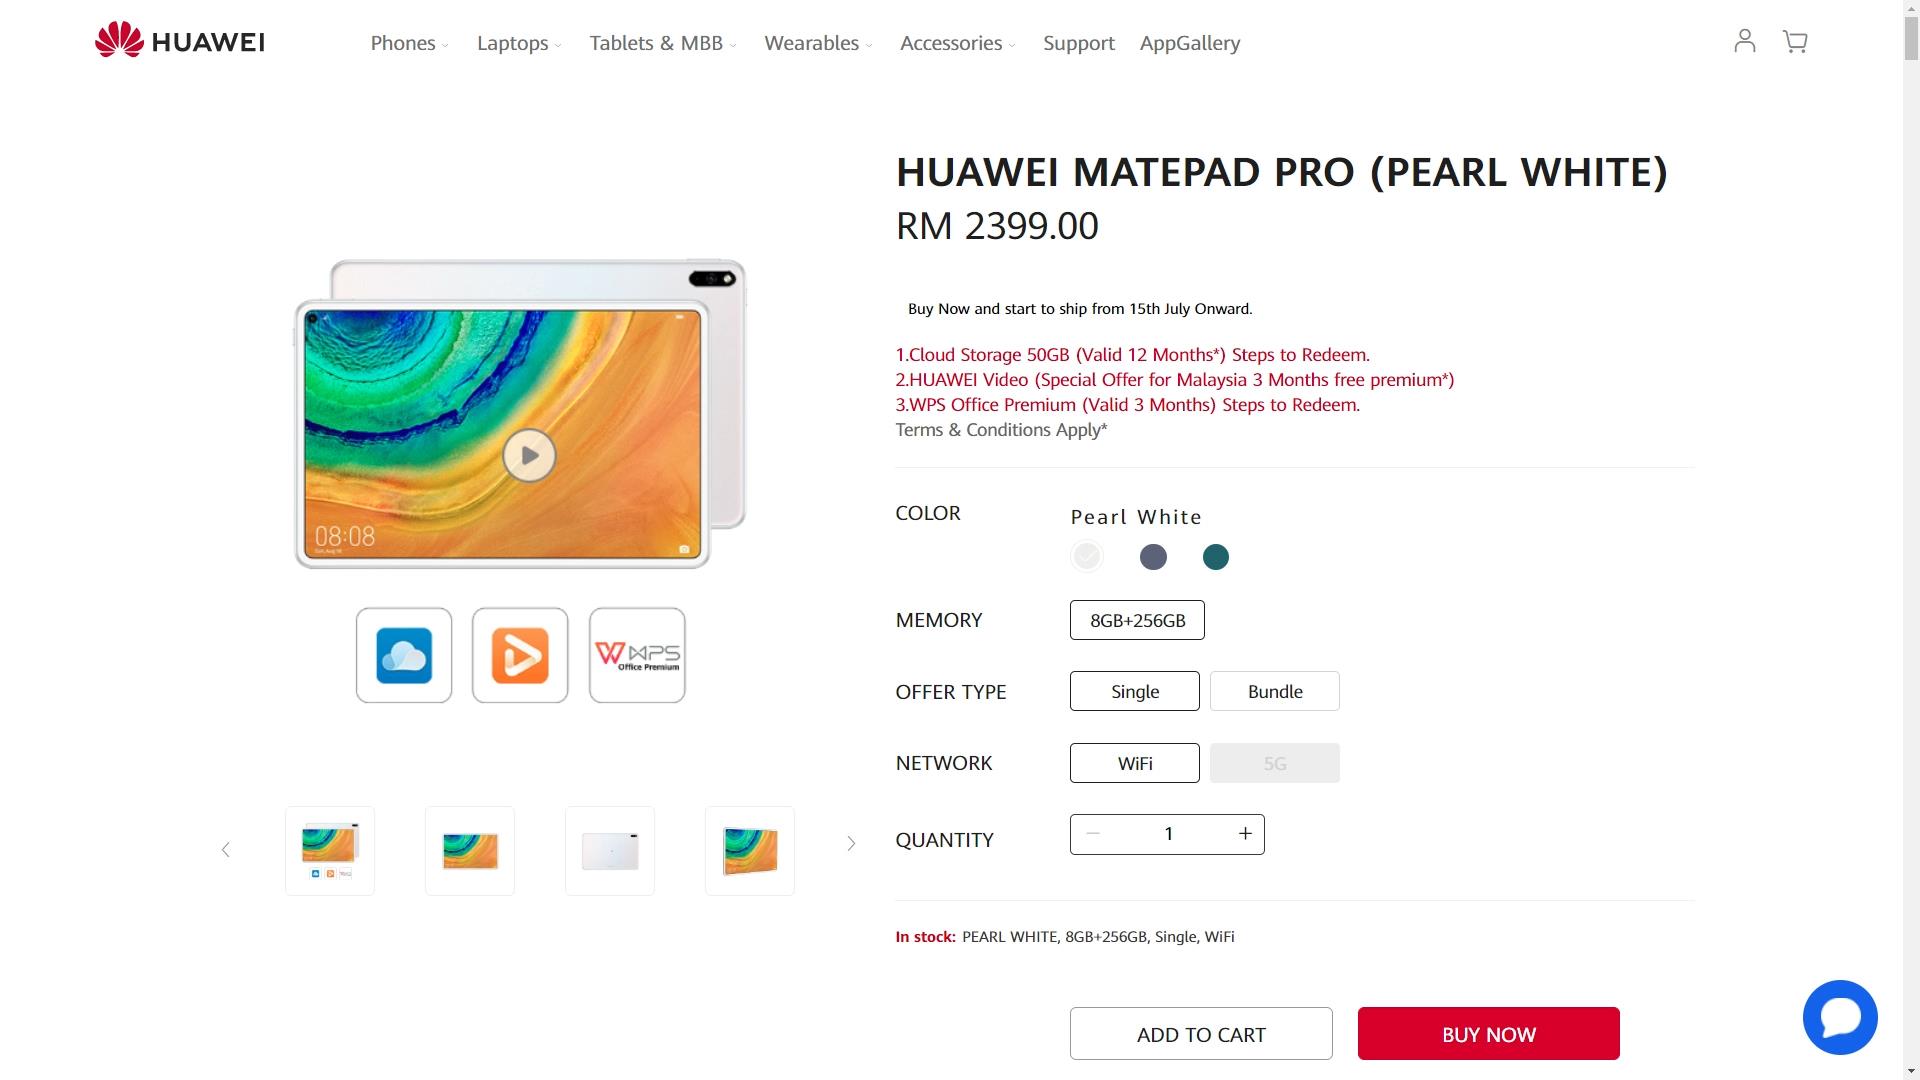Select the WPS Office Premium icon
Screen dimensions: 1920x1080
click(637, 655)
